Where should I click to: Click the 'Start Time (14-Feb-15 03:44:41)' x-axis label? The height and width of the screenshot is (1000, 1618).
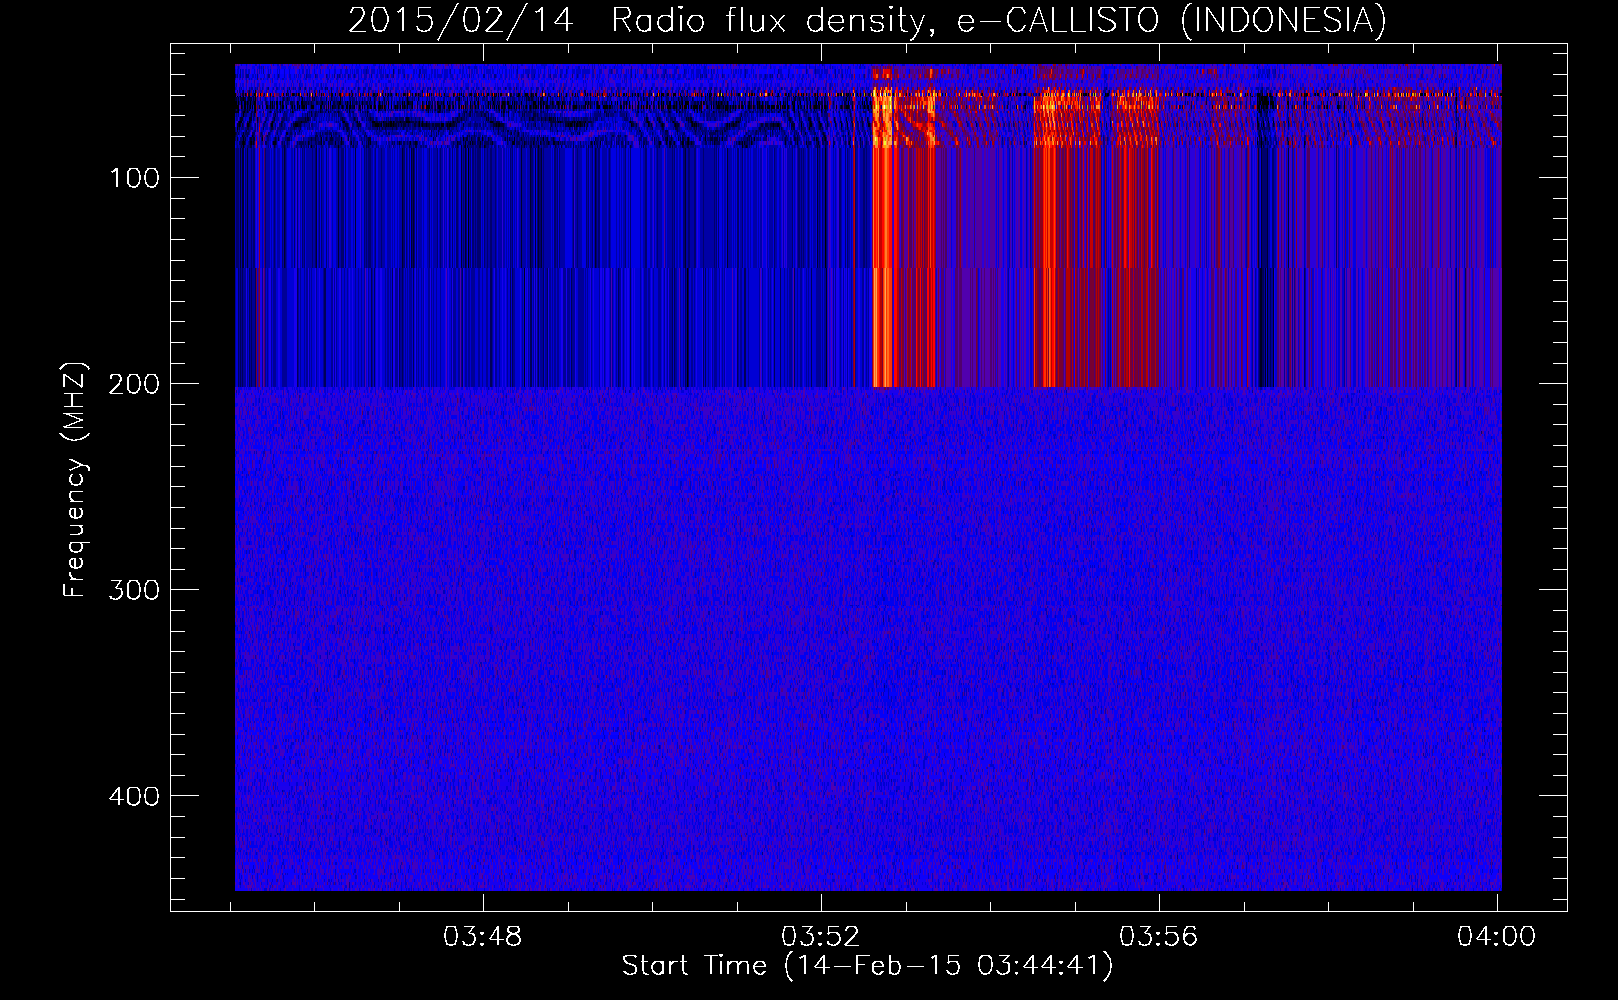pos(867,966)
